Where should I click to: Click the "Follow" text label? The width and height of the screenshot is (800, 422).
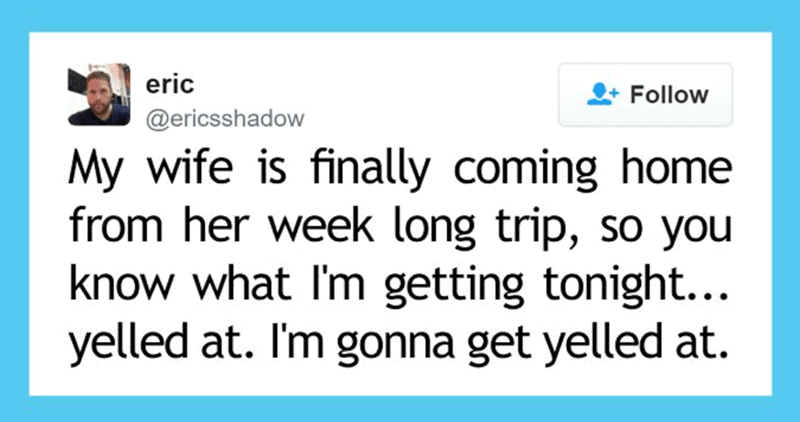pos(669,95)
